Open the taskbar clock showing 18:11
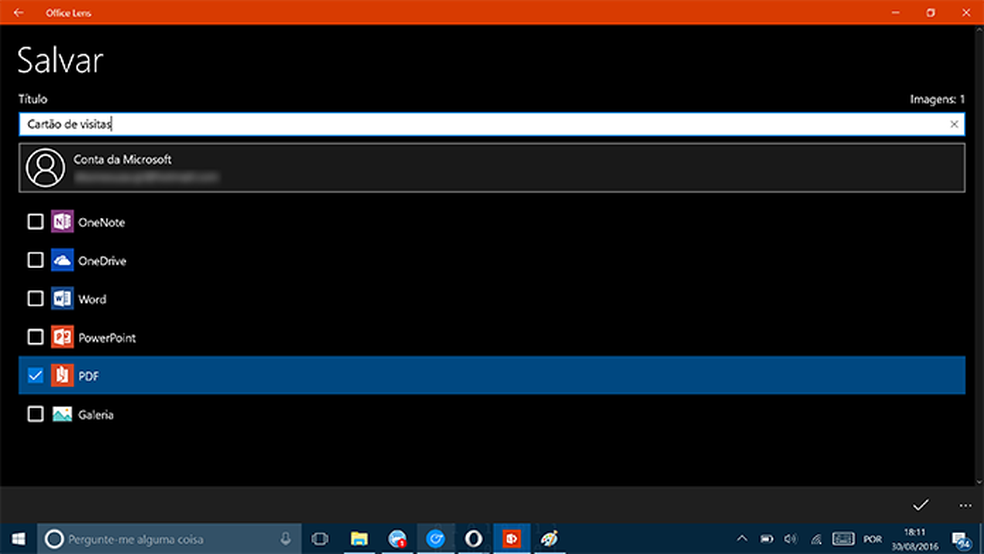 click(915, 539)
